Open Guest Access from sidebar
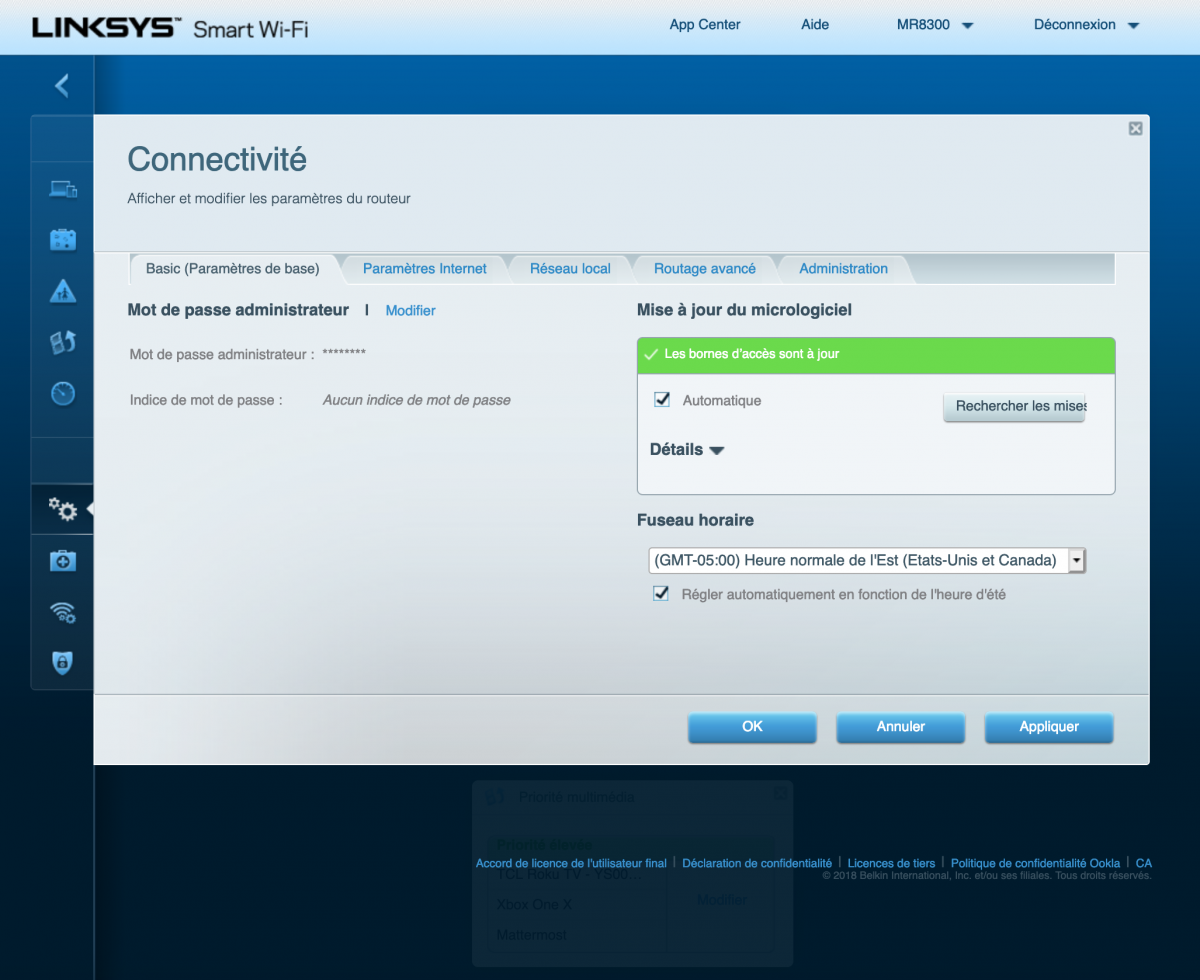This screenshot has height=980, width=1200. tap(63, 240)
